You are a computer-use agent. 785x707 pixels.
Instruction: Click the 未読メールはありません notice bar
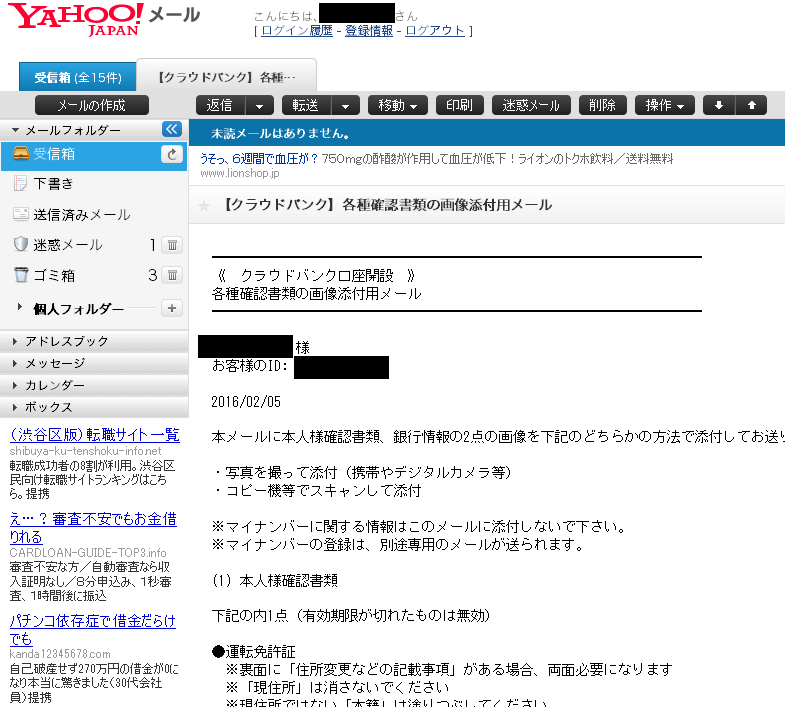click(x=487, y=133)
